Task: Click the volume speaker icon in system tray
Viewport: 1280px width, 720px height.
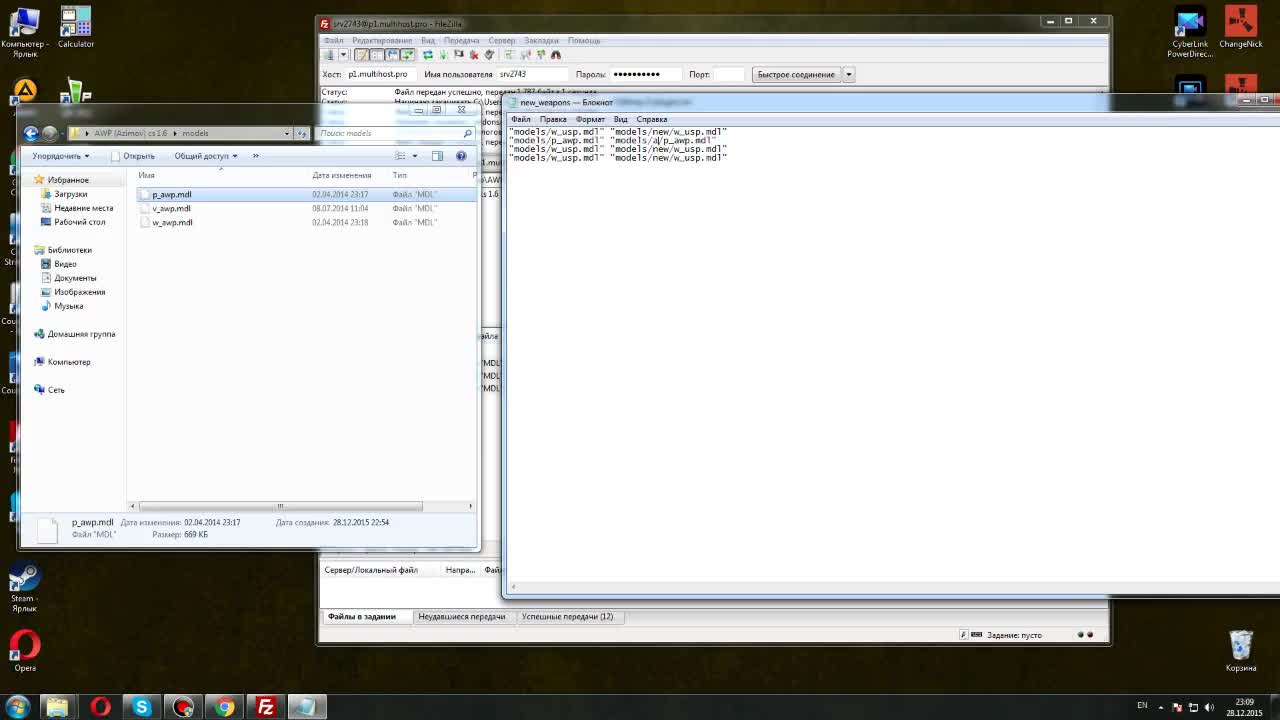Action: (x=1209, y=707)
